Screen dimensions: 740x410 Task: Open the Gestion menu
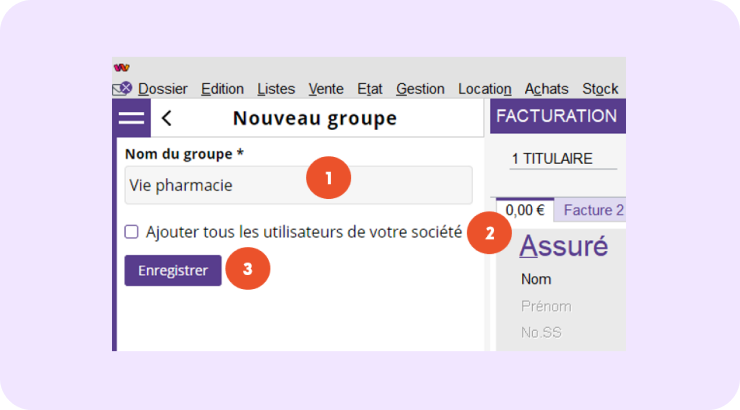click(x=420, y=89)
